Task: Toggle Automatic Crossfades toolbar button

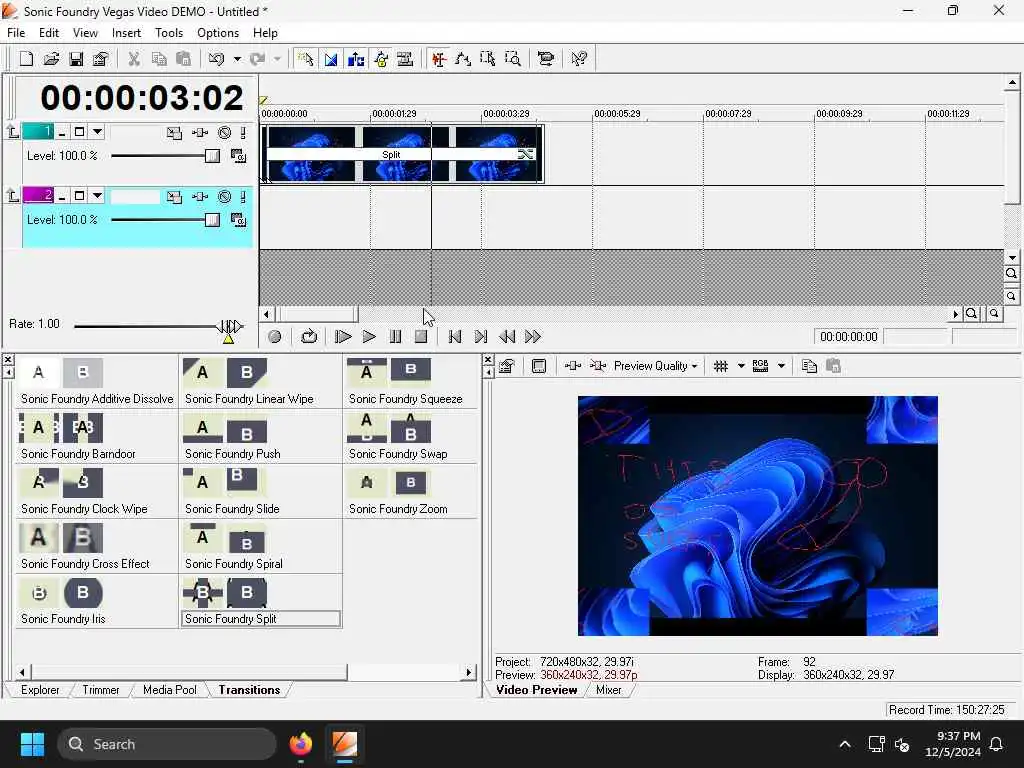Action: [x=330, y=59]
